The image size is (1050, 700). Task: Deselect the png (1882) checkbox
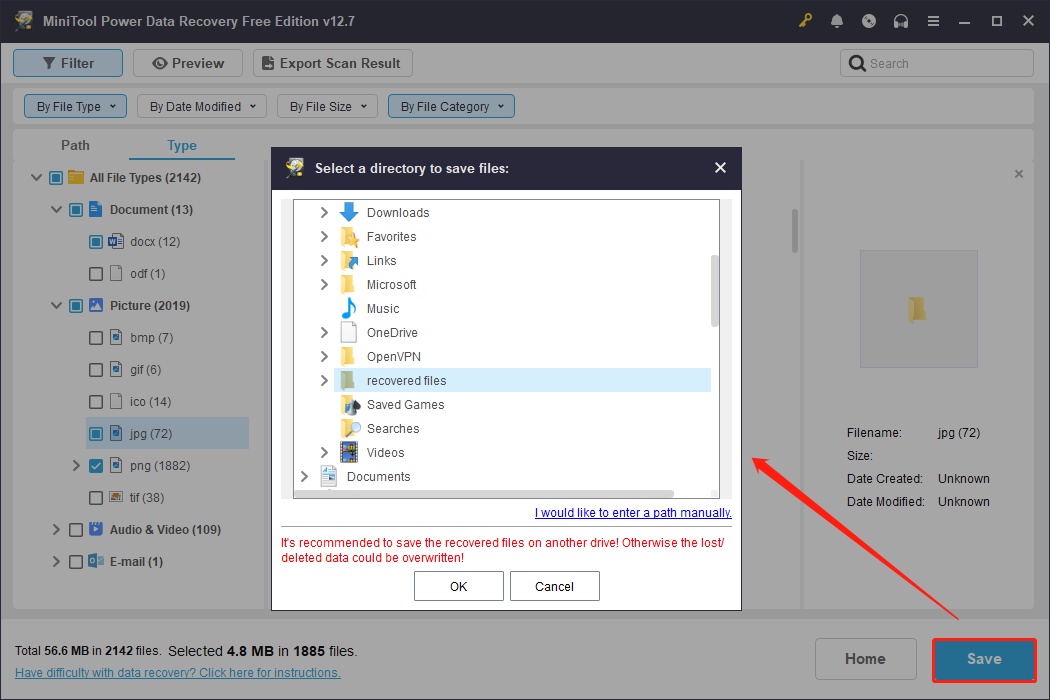click(x=96, y=465)
